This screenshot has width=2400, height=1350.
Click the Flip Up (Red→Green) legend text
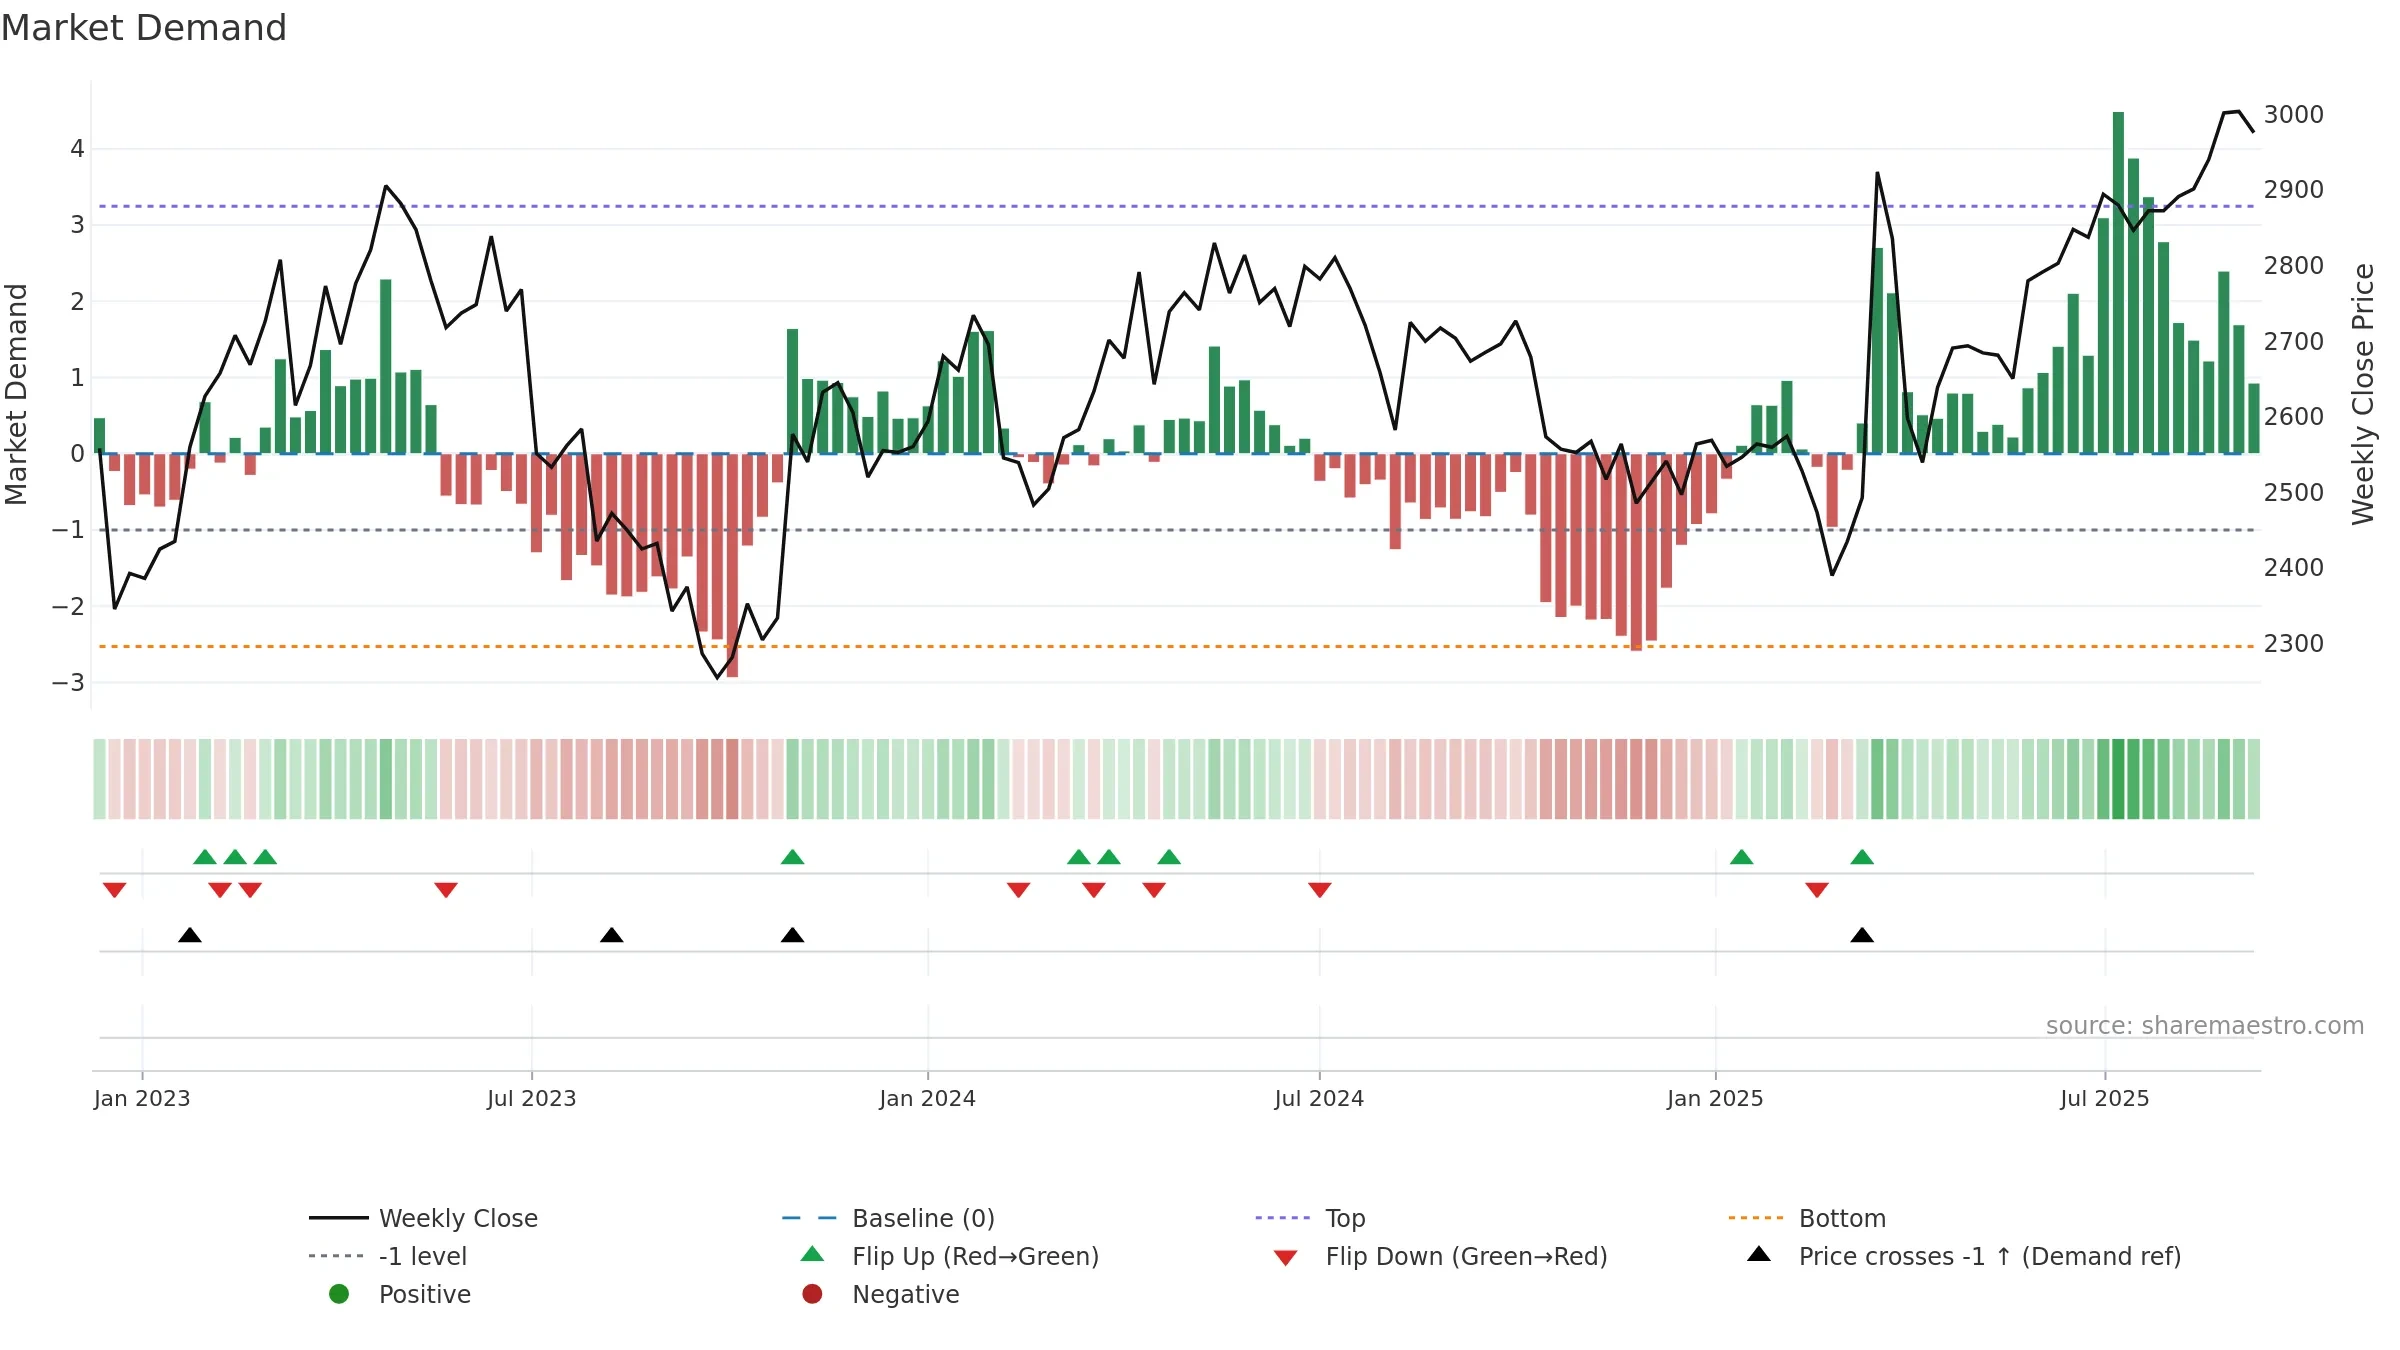(x=976, y=1256)
